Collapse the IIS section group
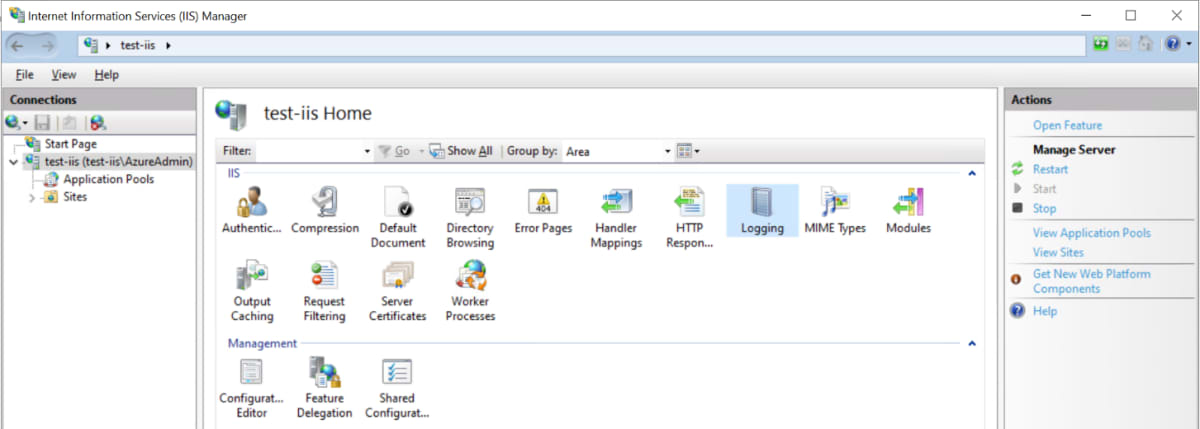1200x429 pixels. coord(971,174)
